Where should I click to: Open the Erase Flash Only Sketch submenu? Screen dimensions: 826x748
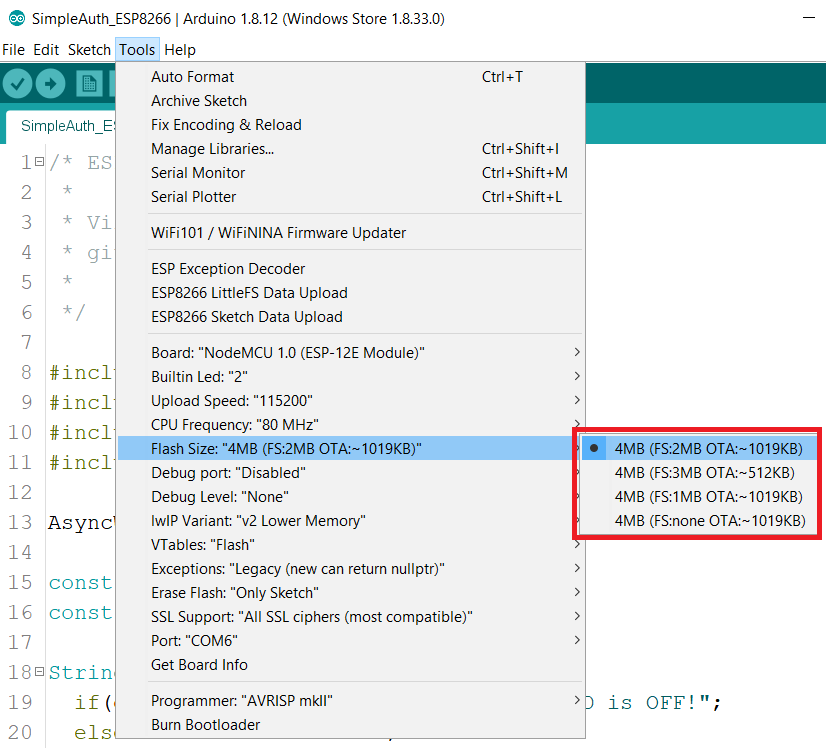350,593
